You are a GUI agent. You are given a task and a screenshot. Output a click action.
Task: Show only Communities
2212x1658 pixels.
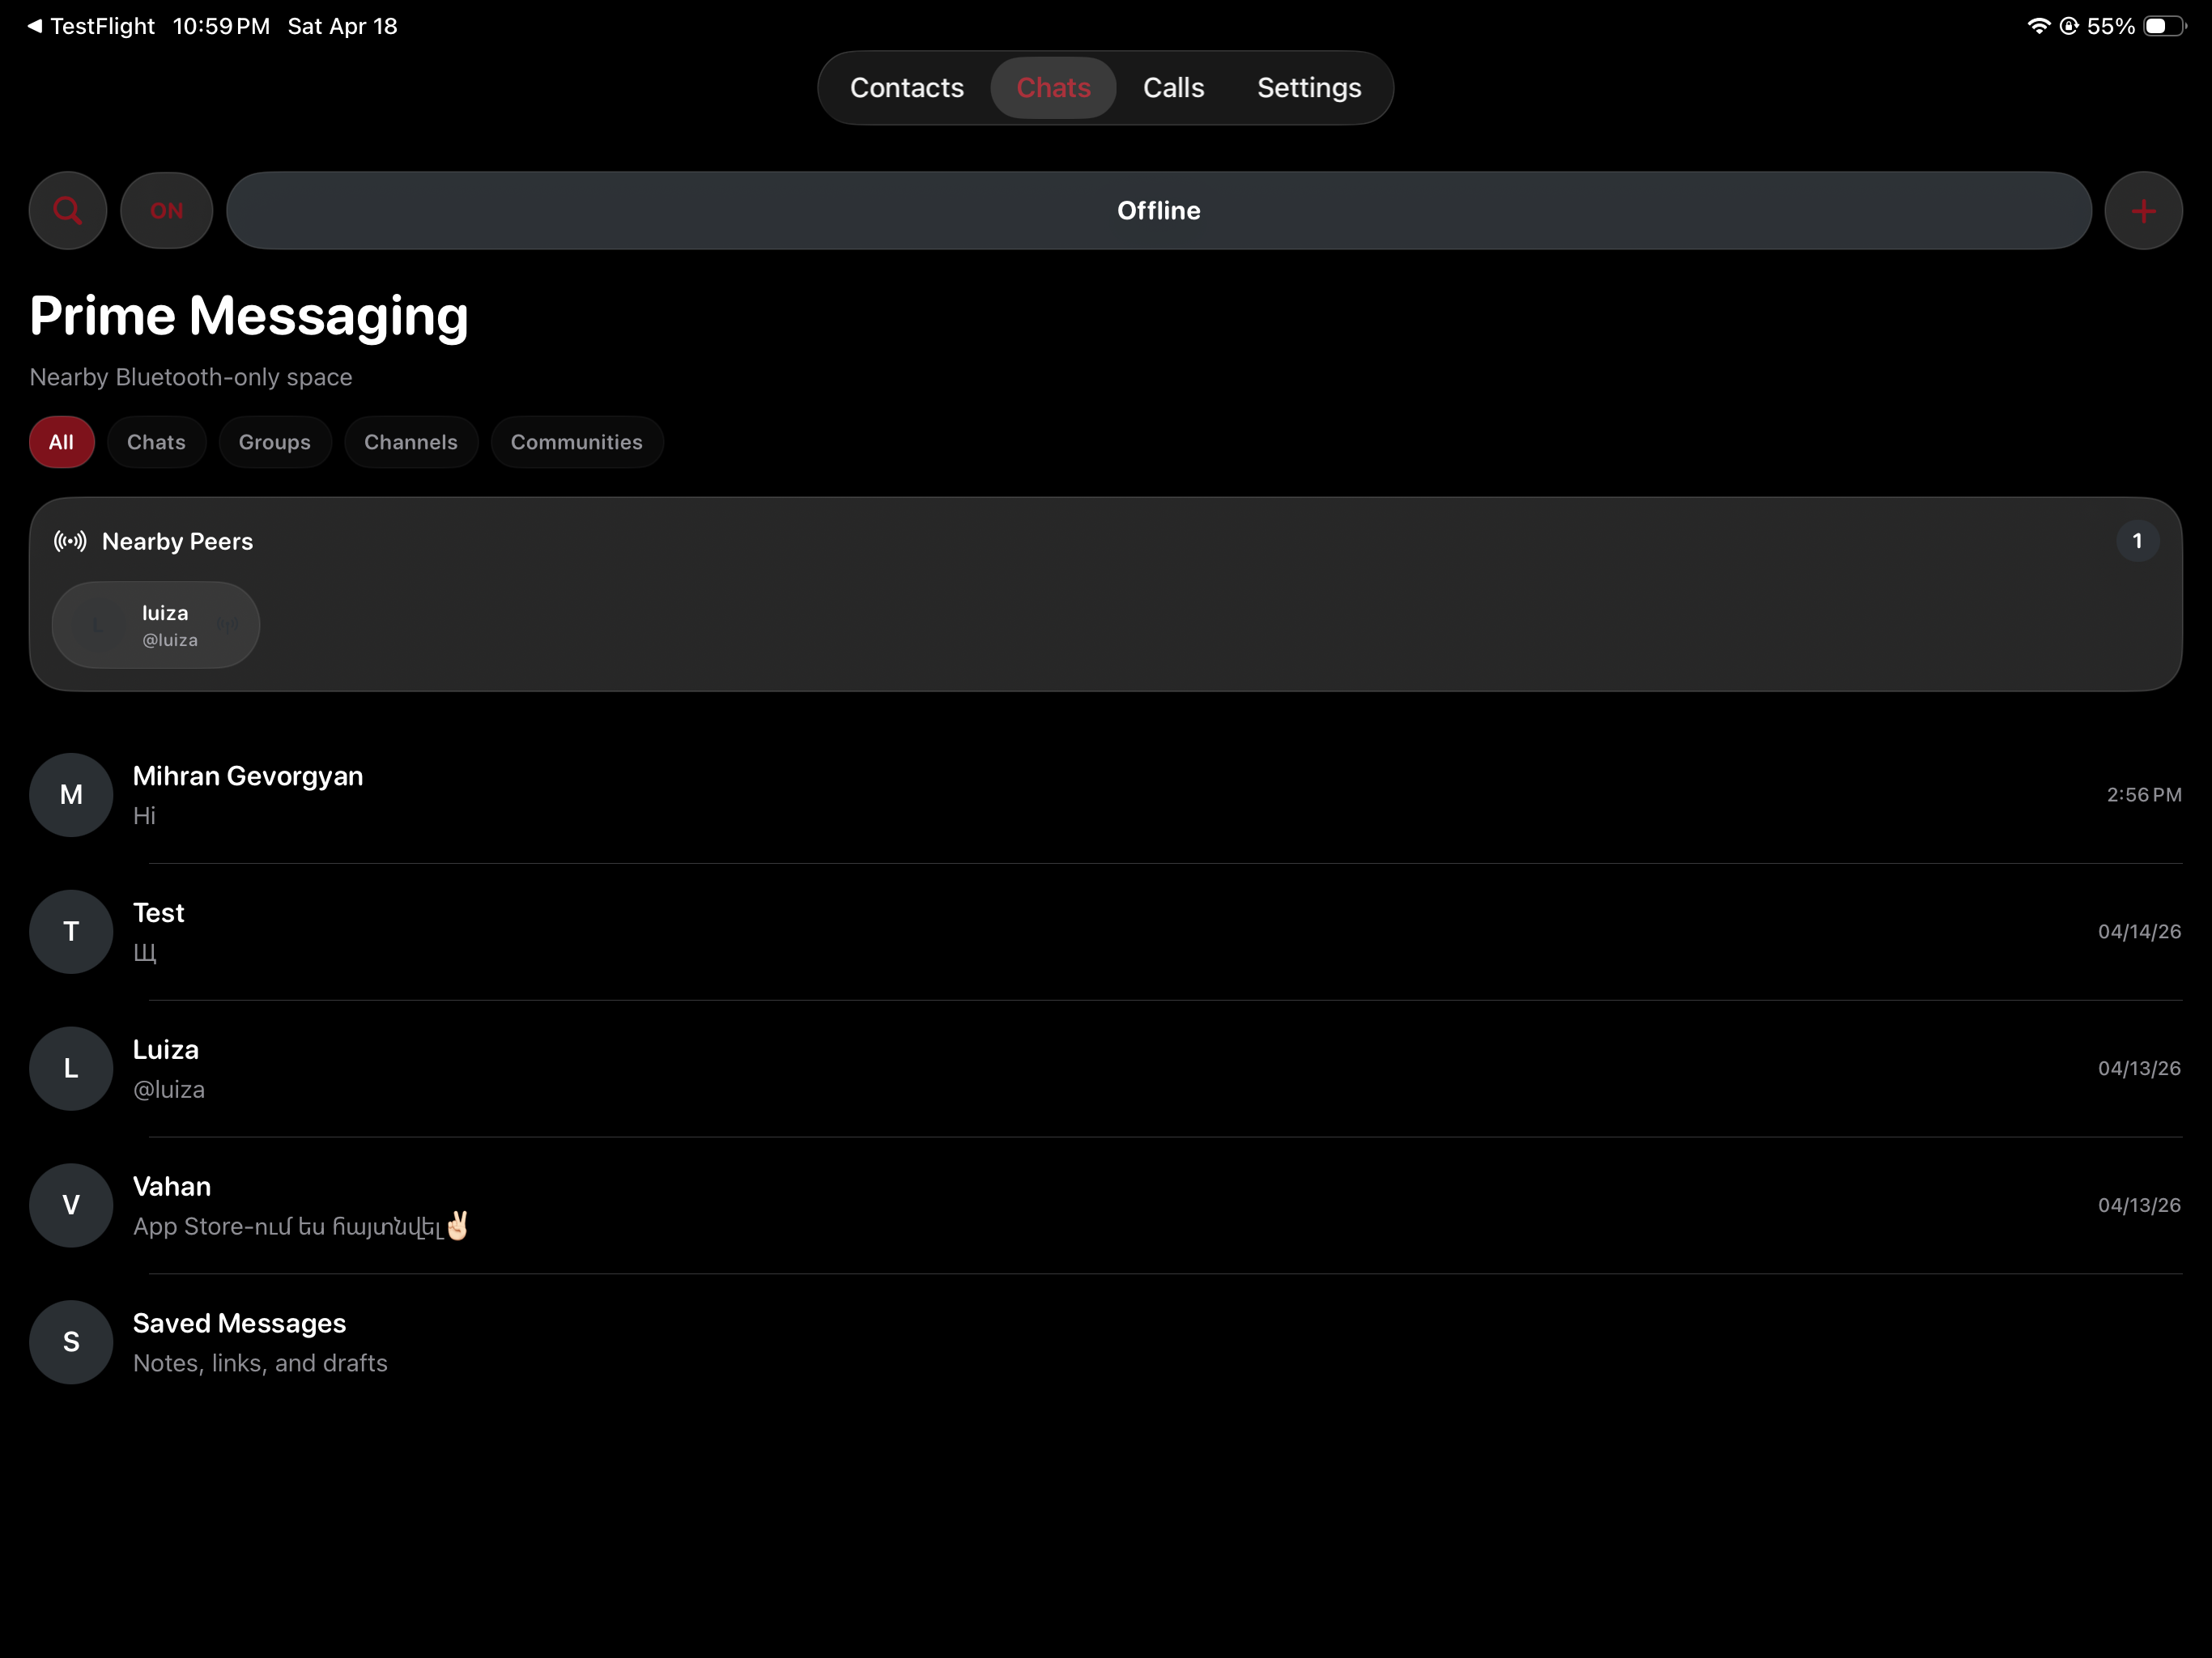pos(577,442)
